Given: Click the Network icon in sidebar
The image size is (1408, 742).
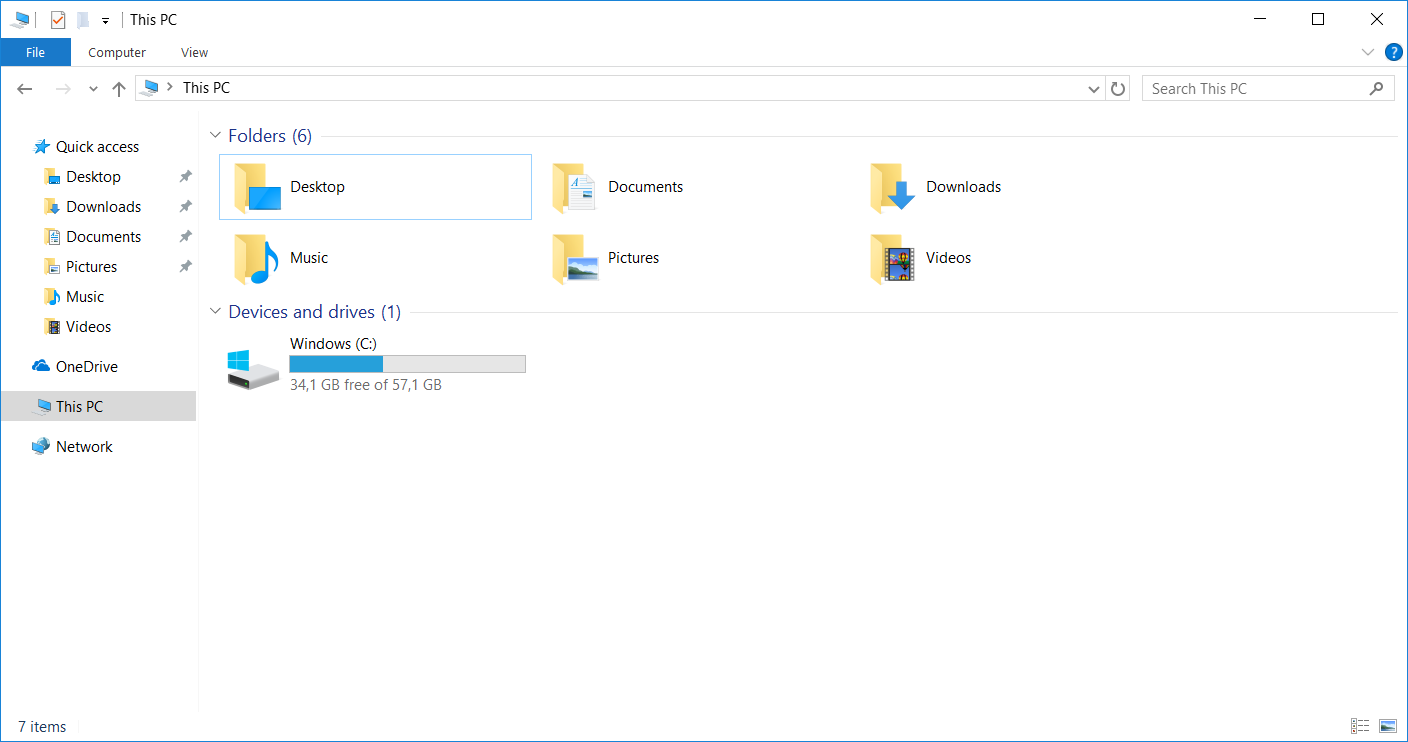Looking at the screenshot, I should coord(41,446).
